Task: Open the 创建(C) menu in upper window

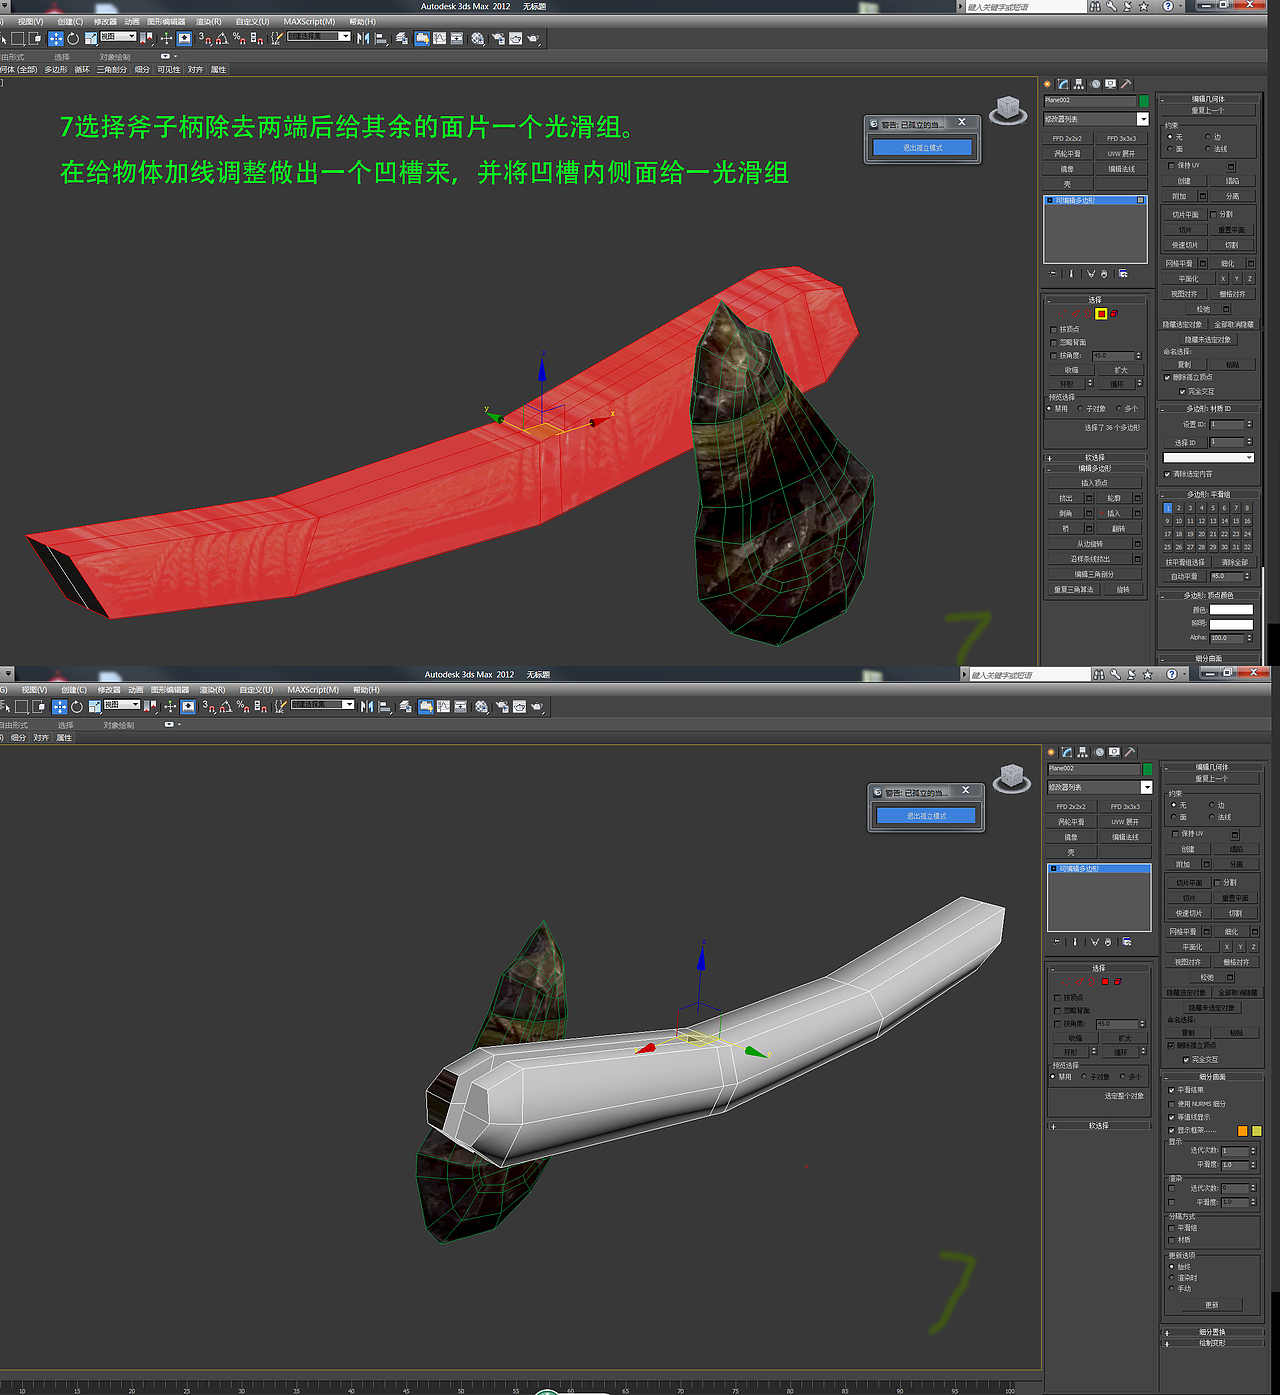Action: tap(70, 21)
